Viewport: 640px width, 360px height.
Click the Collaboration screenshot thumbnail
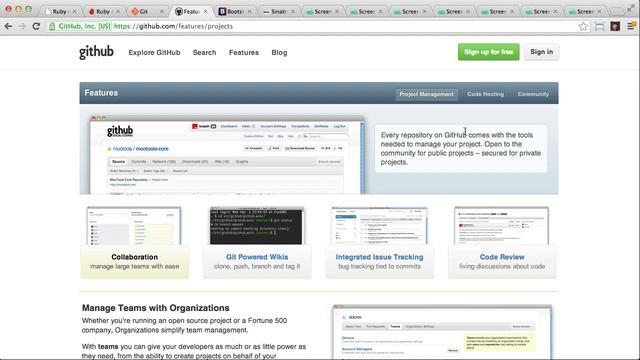click(134, 226)
